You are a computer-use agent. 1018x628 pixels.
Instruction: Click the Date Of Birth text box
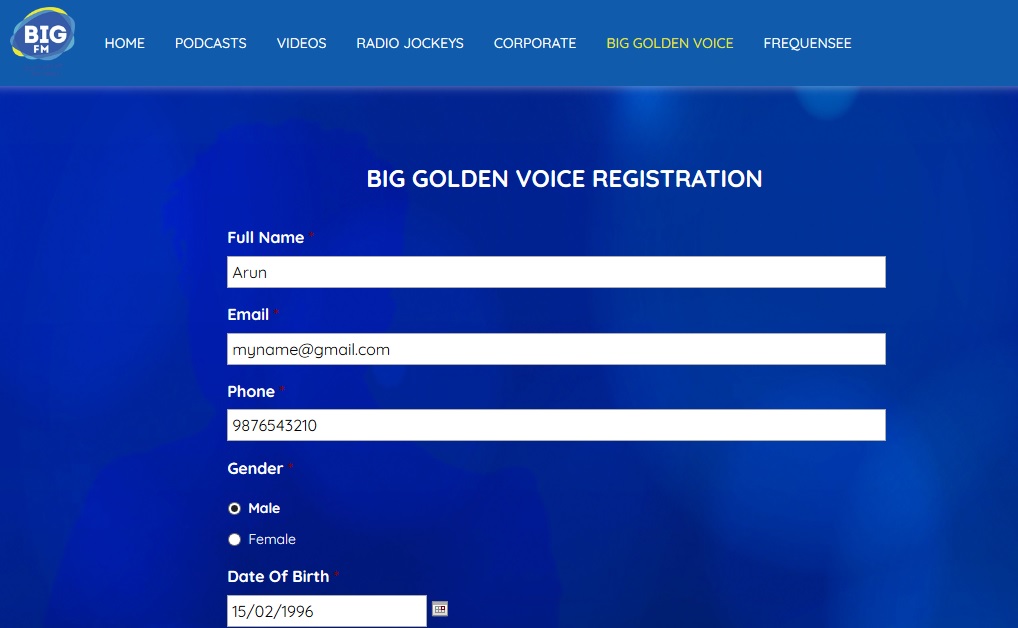tap(327, 611)
